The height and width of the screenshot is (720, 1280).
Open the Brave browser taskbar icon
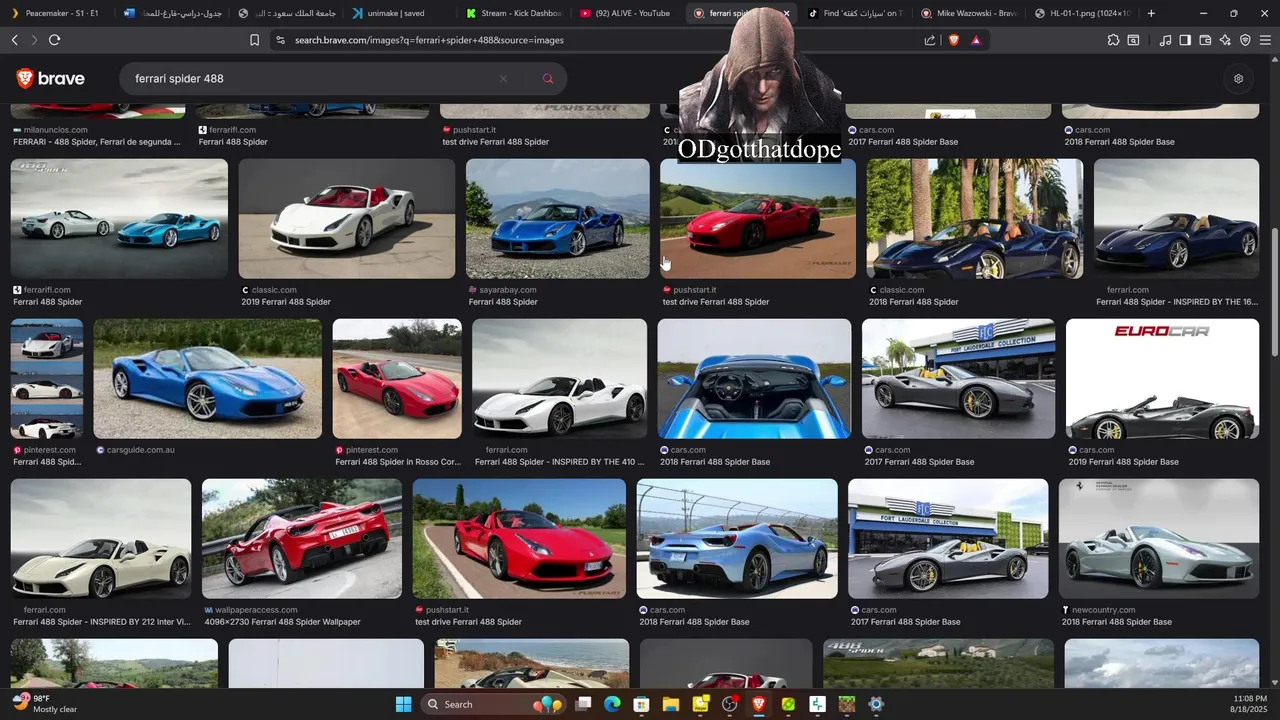click(x=759, y=704)
